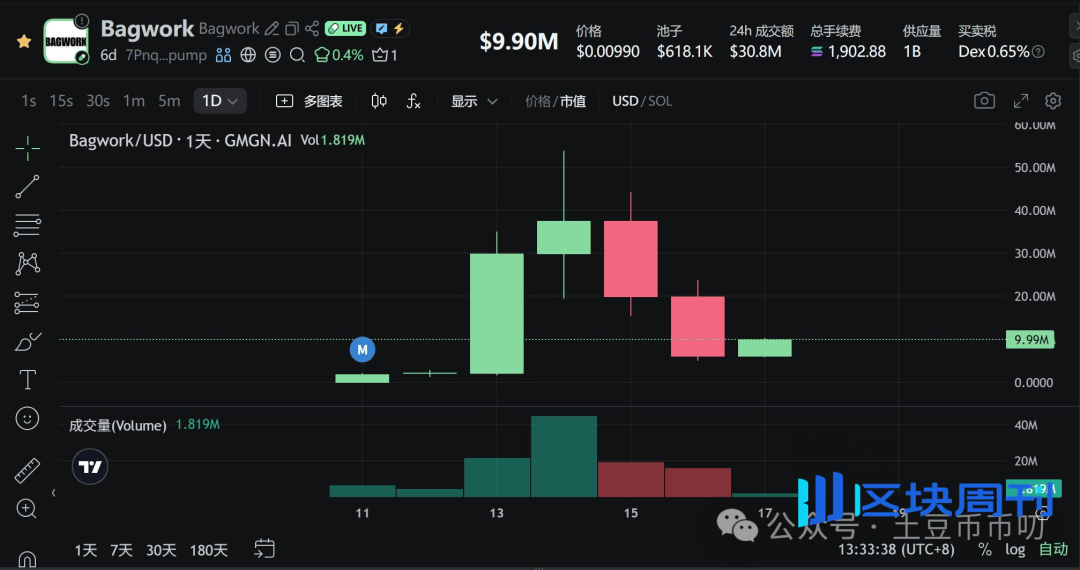This screenshot has height=570, width=1080.
Task: Select the Fibonacci retracement tool
Action: pos(28,225)
